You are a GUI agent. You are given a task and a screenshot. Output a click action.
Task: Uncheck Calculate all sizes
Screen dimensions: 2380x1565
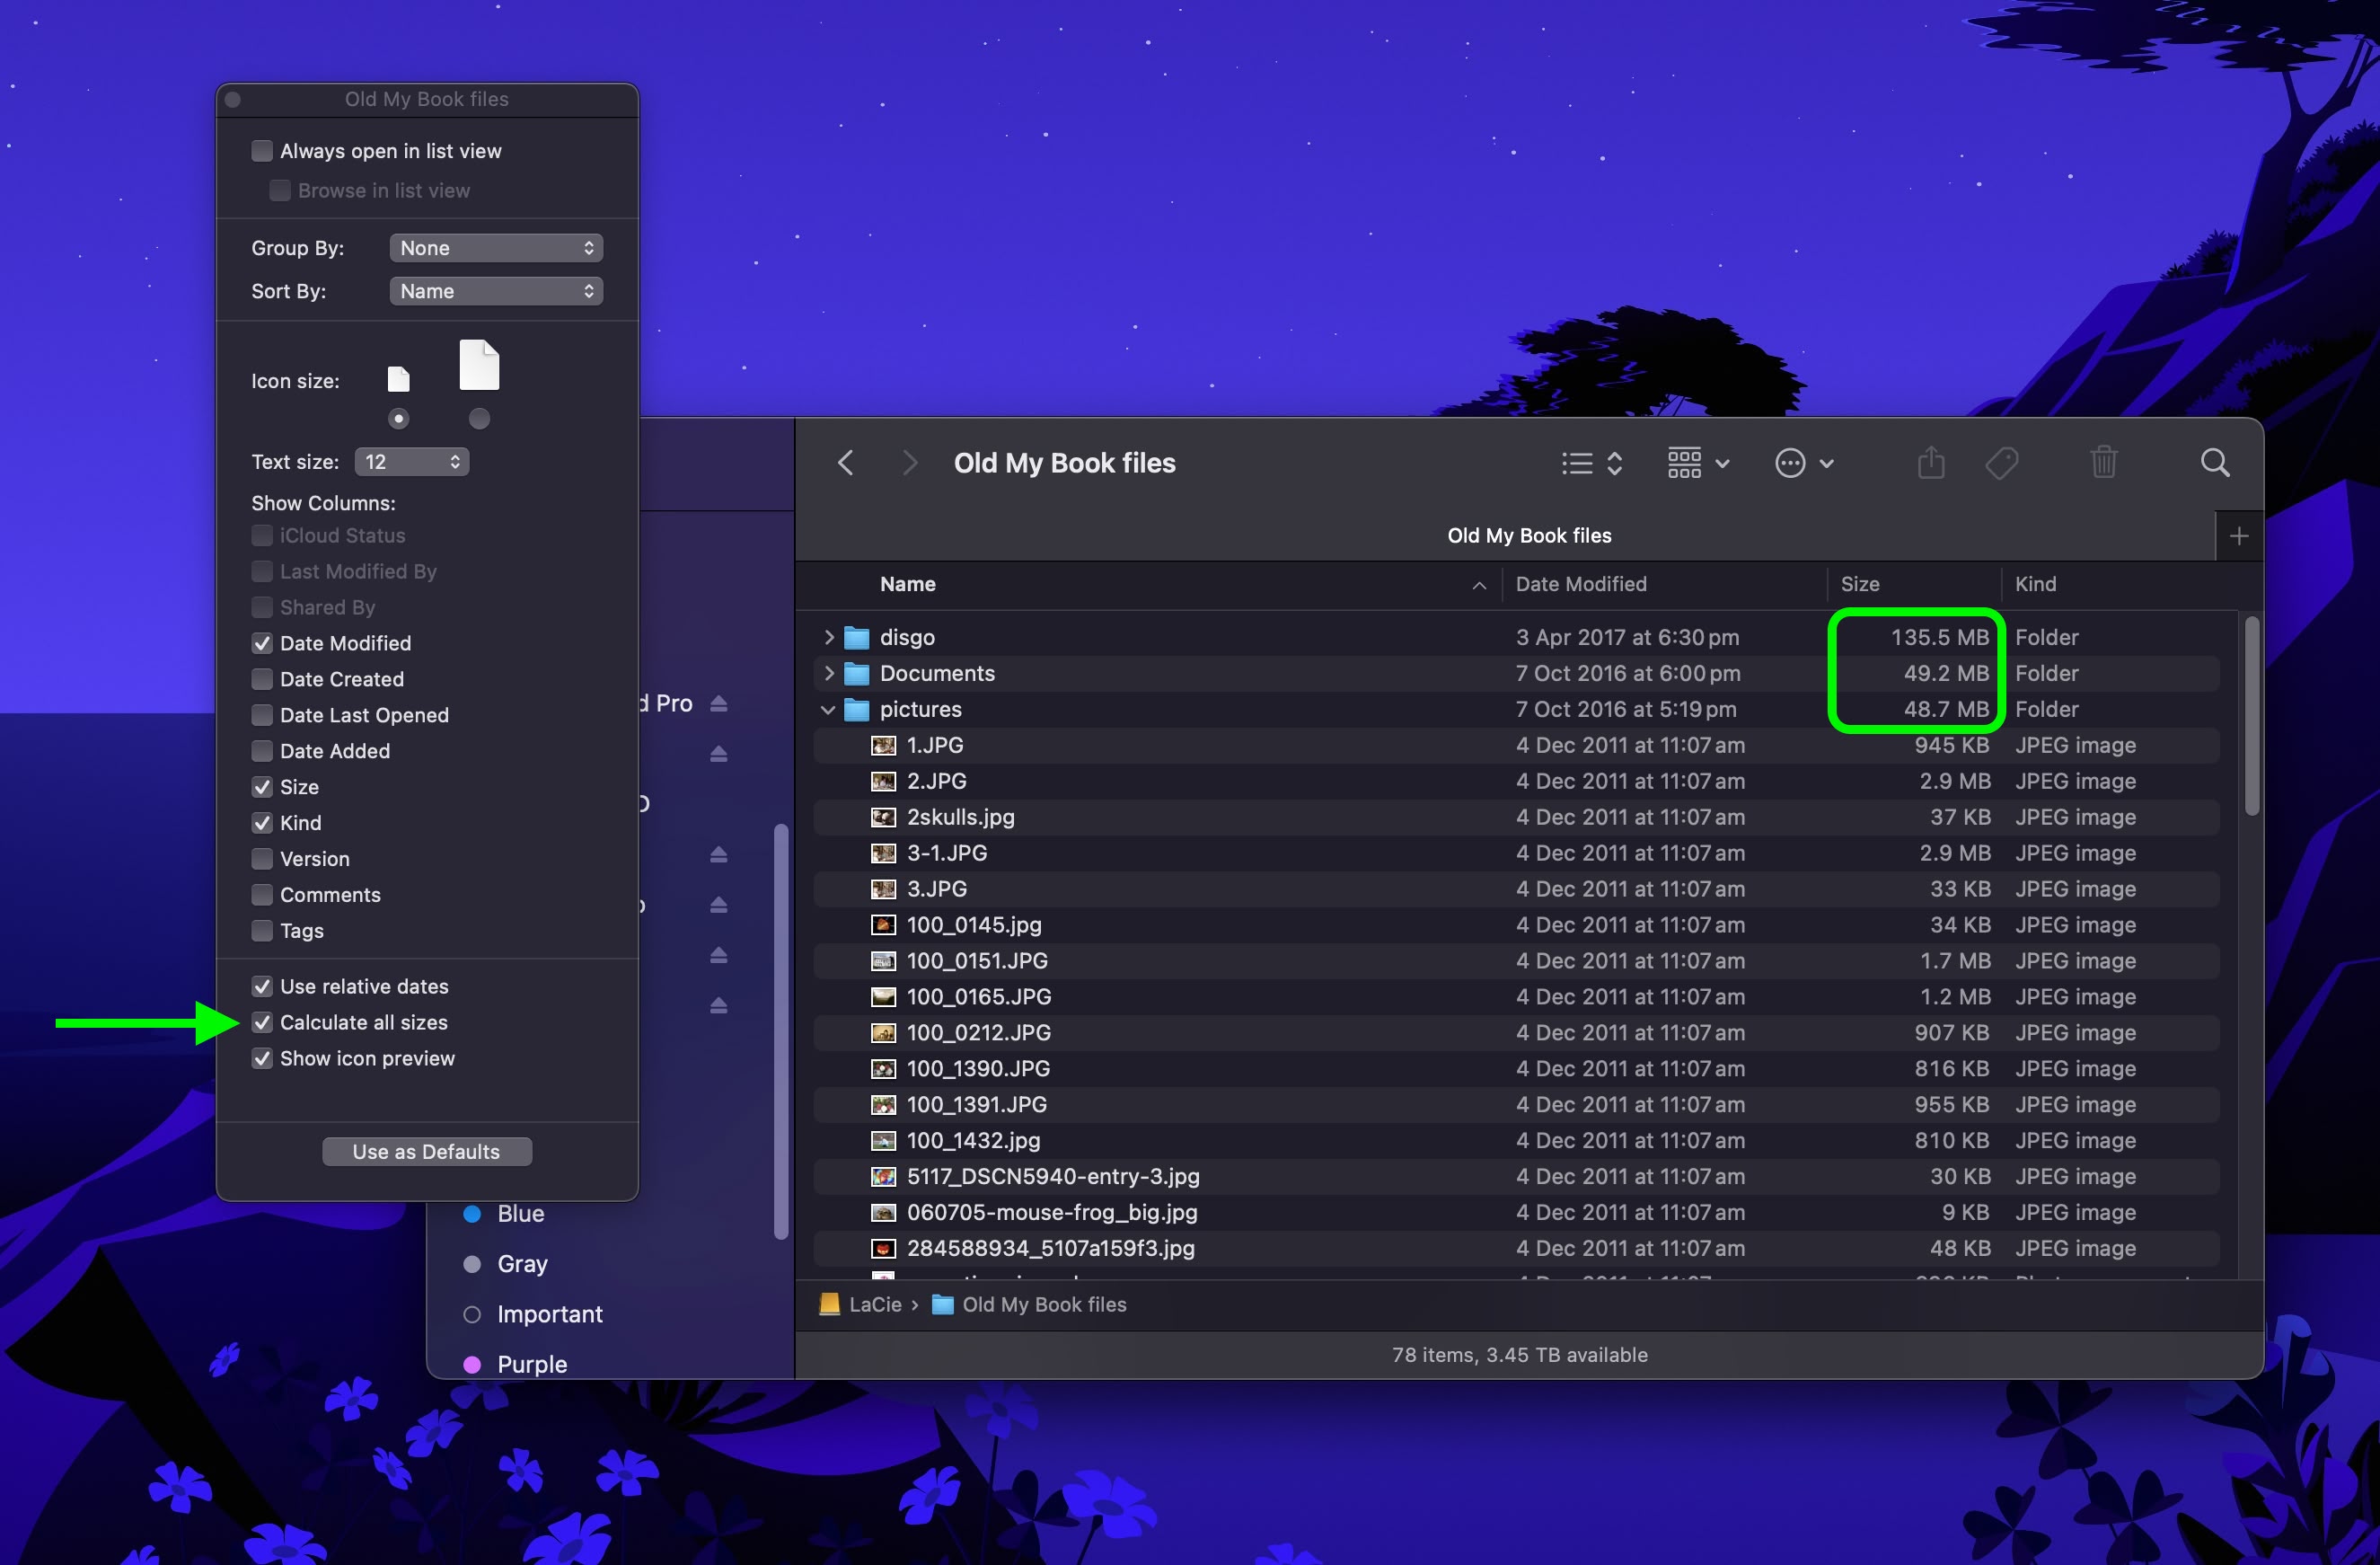click(262, 1022)
